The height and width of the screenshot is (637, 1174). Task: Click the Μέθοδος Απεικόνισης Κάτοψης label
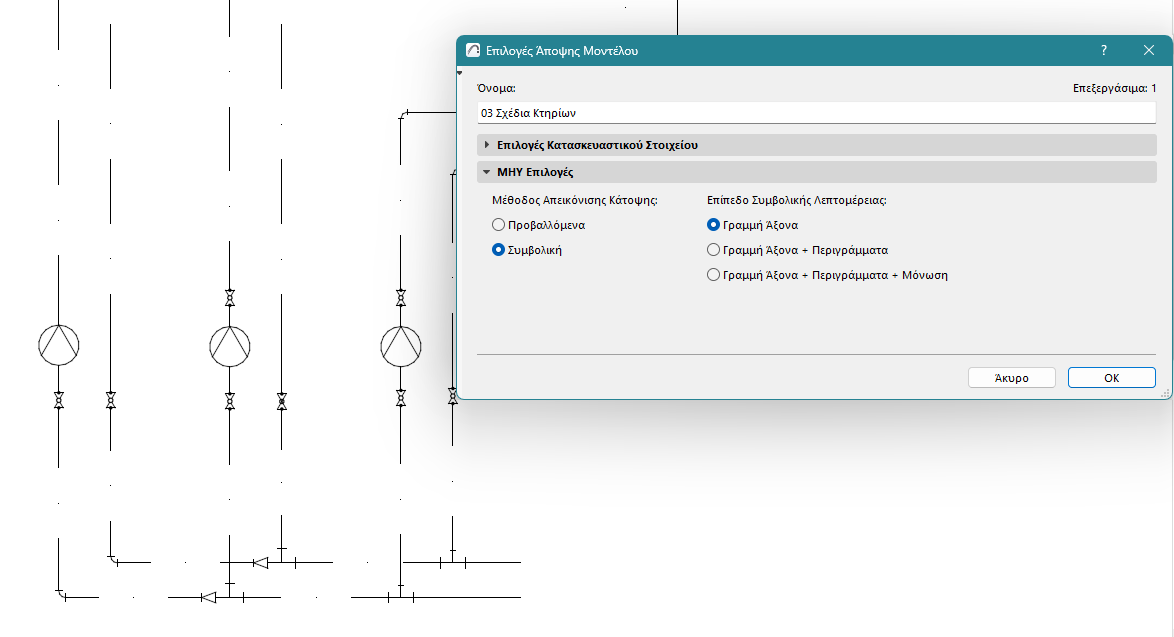pyautogui.click(x=574, y=201)
